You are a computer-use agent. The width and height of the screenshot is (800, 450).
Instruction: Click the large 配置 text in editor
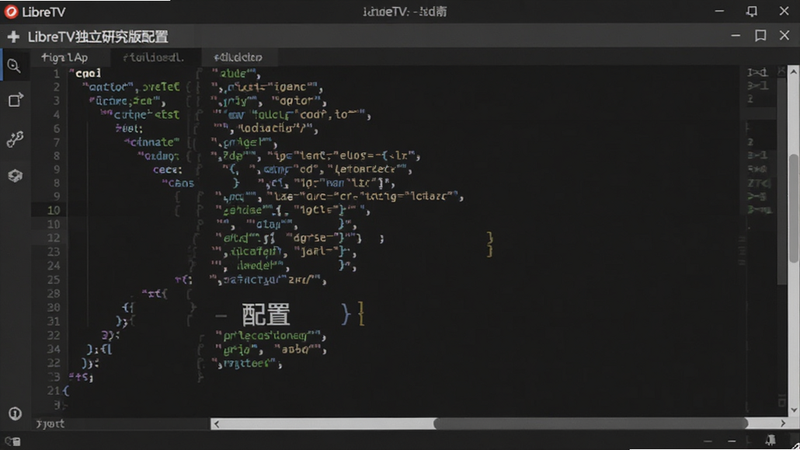pyautogui.click(x=266, y=314)
